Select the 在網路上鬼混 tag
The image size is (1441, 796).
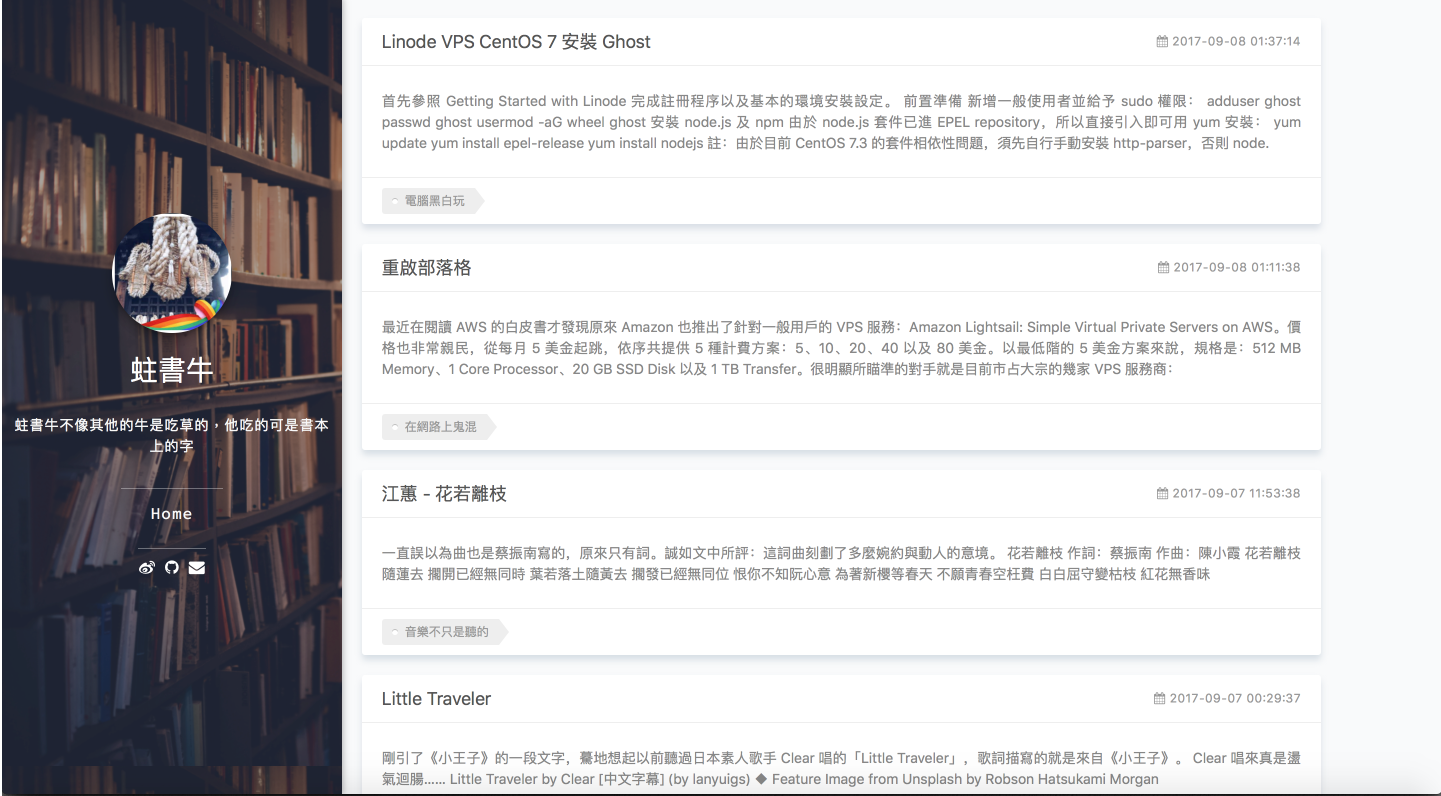coord(439,427)
